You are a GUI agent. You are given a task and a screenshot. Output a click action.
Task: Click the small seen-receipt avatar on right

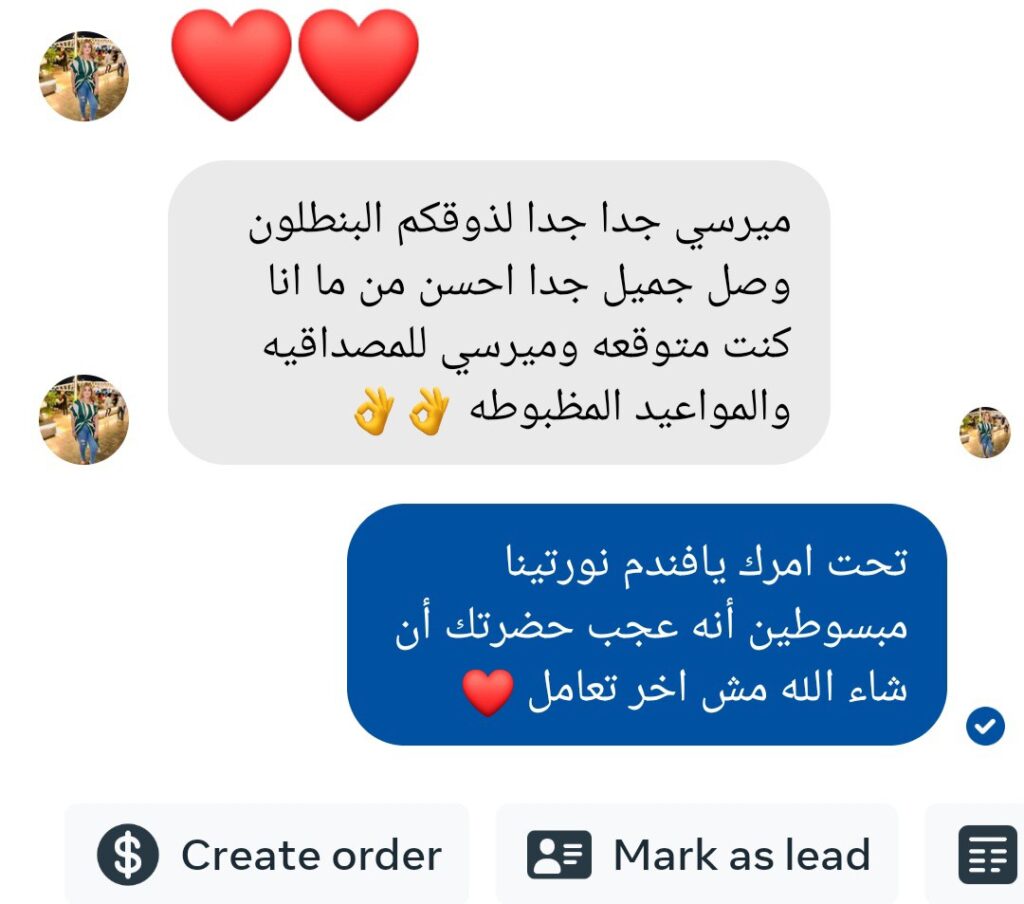985,432
